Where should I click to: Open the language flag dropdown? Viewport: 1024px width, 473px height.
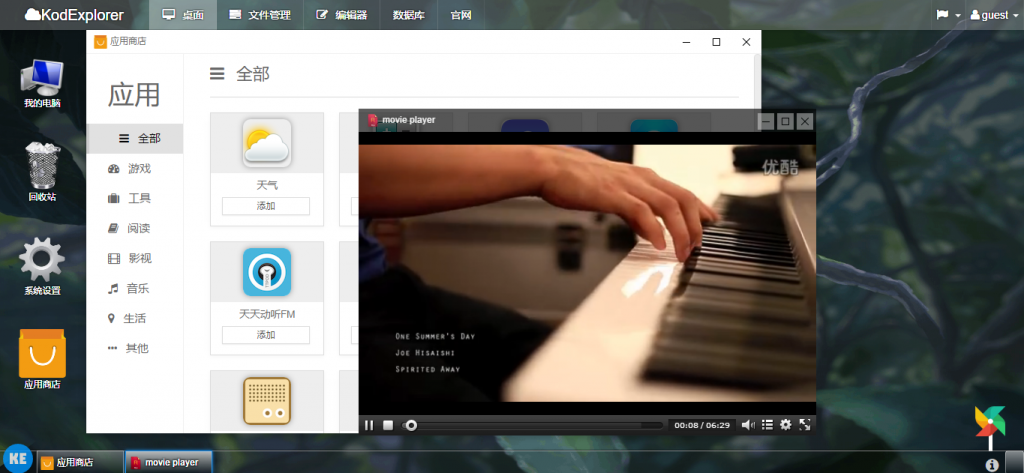[x=949, y=15]
